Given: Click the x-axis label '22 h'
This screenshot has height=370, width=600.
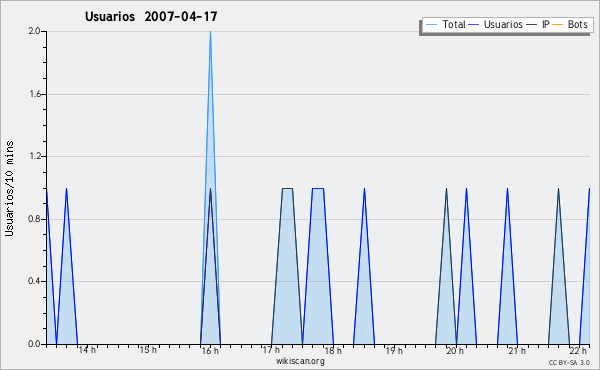Looking at the screenshot, I should (578, 351).
